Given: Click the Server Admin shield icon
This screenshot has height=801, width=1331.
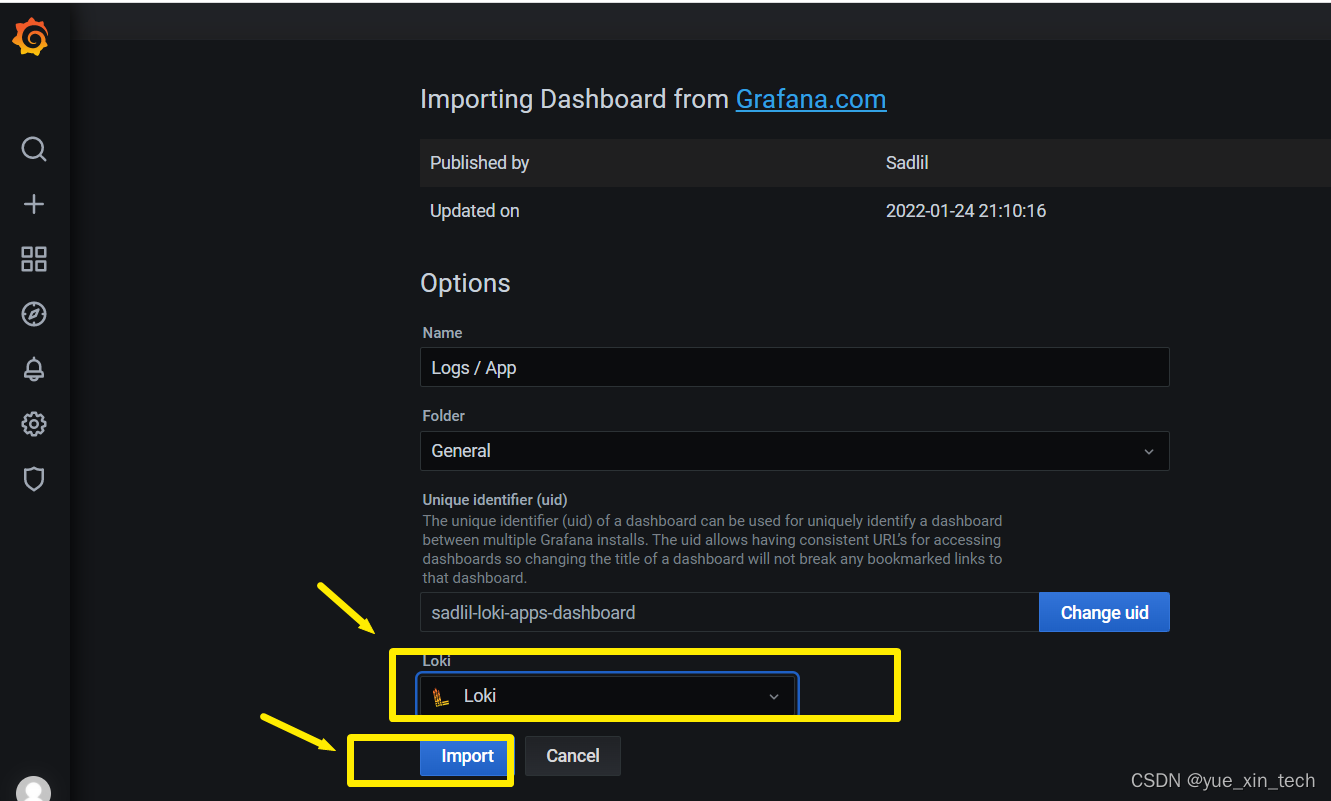Looking at the screenshot, I should point(33,478).
